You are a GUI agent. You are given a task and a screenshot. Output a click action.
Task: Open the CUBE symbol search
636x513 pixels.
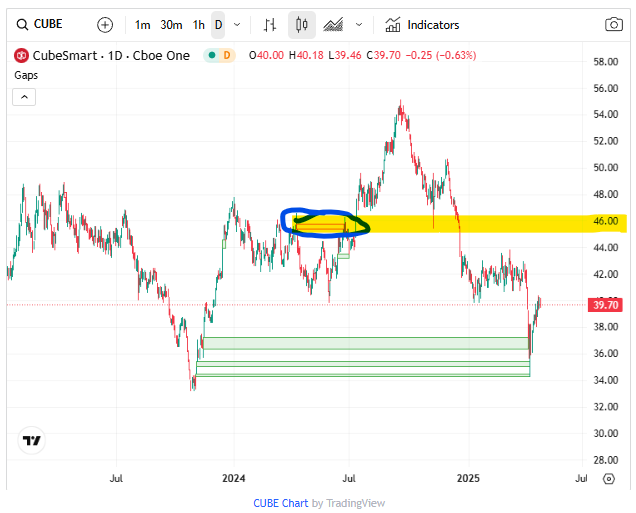(x=39, y=25)
